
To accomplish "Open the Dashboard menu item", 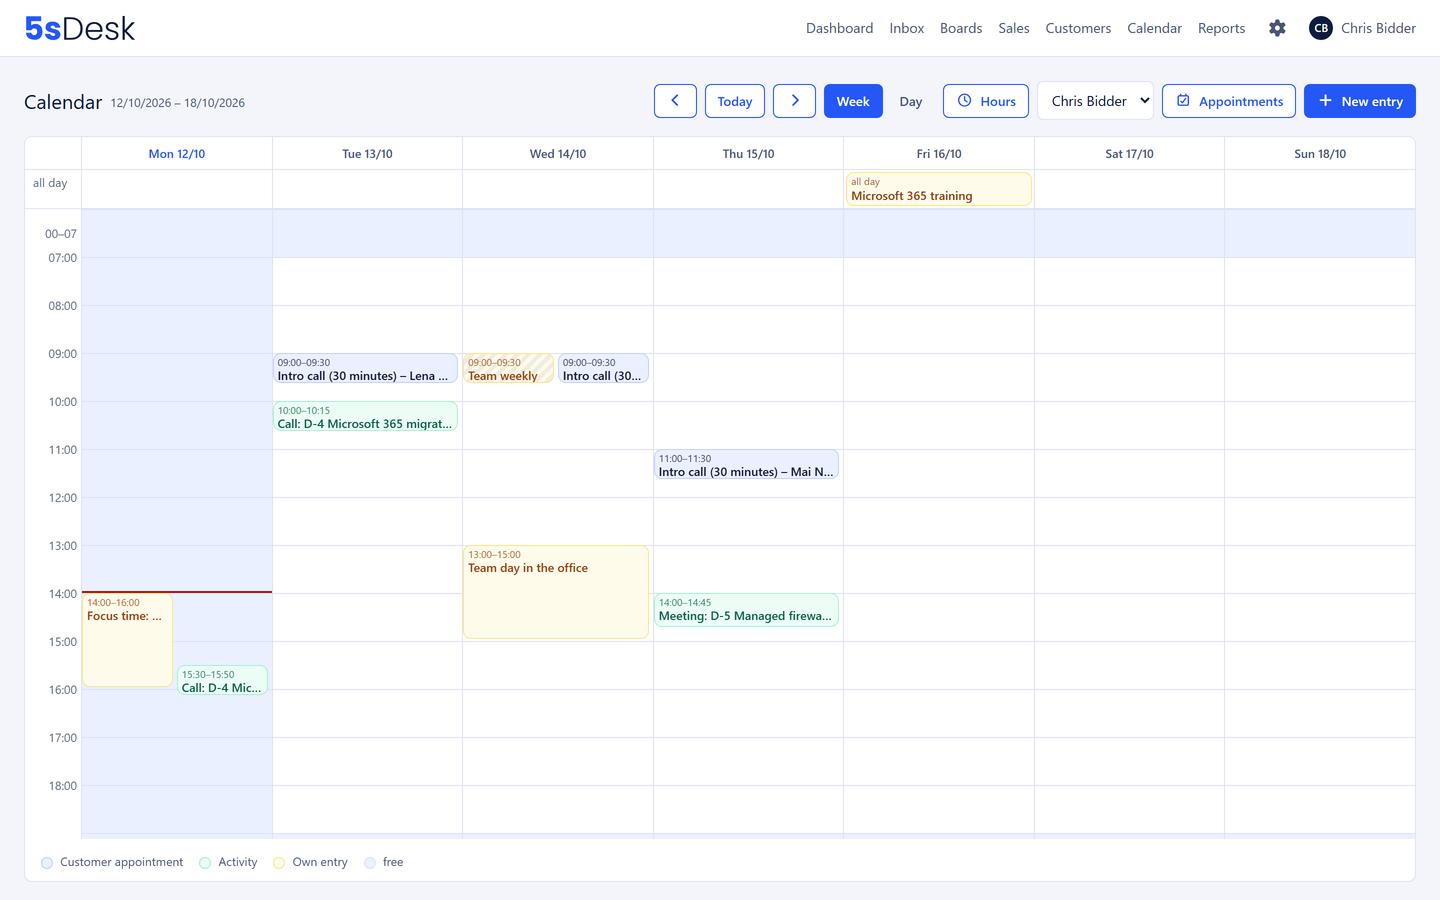I will coord(839,28).
